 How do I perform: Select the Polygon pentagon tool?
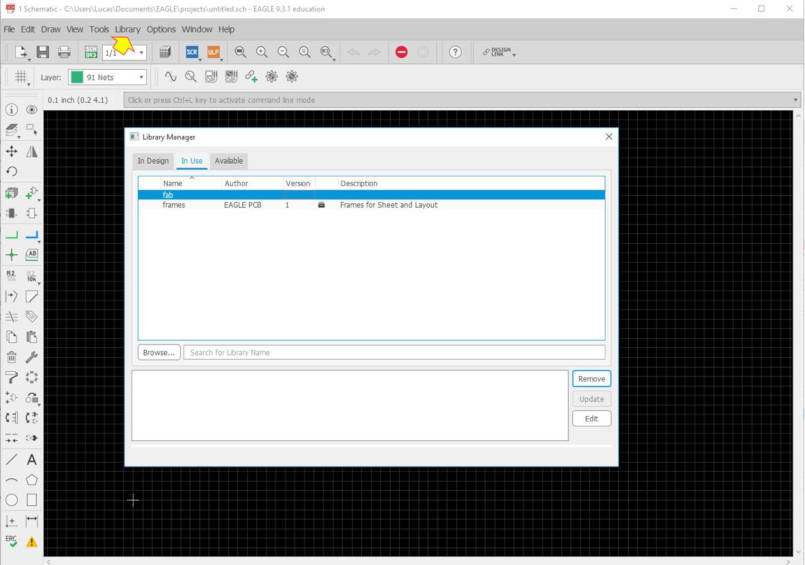coord(32,480)
